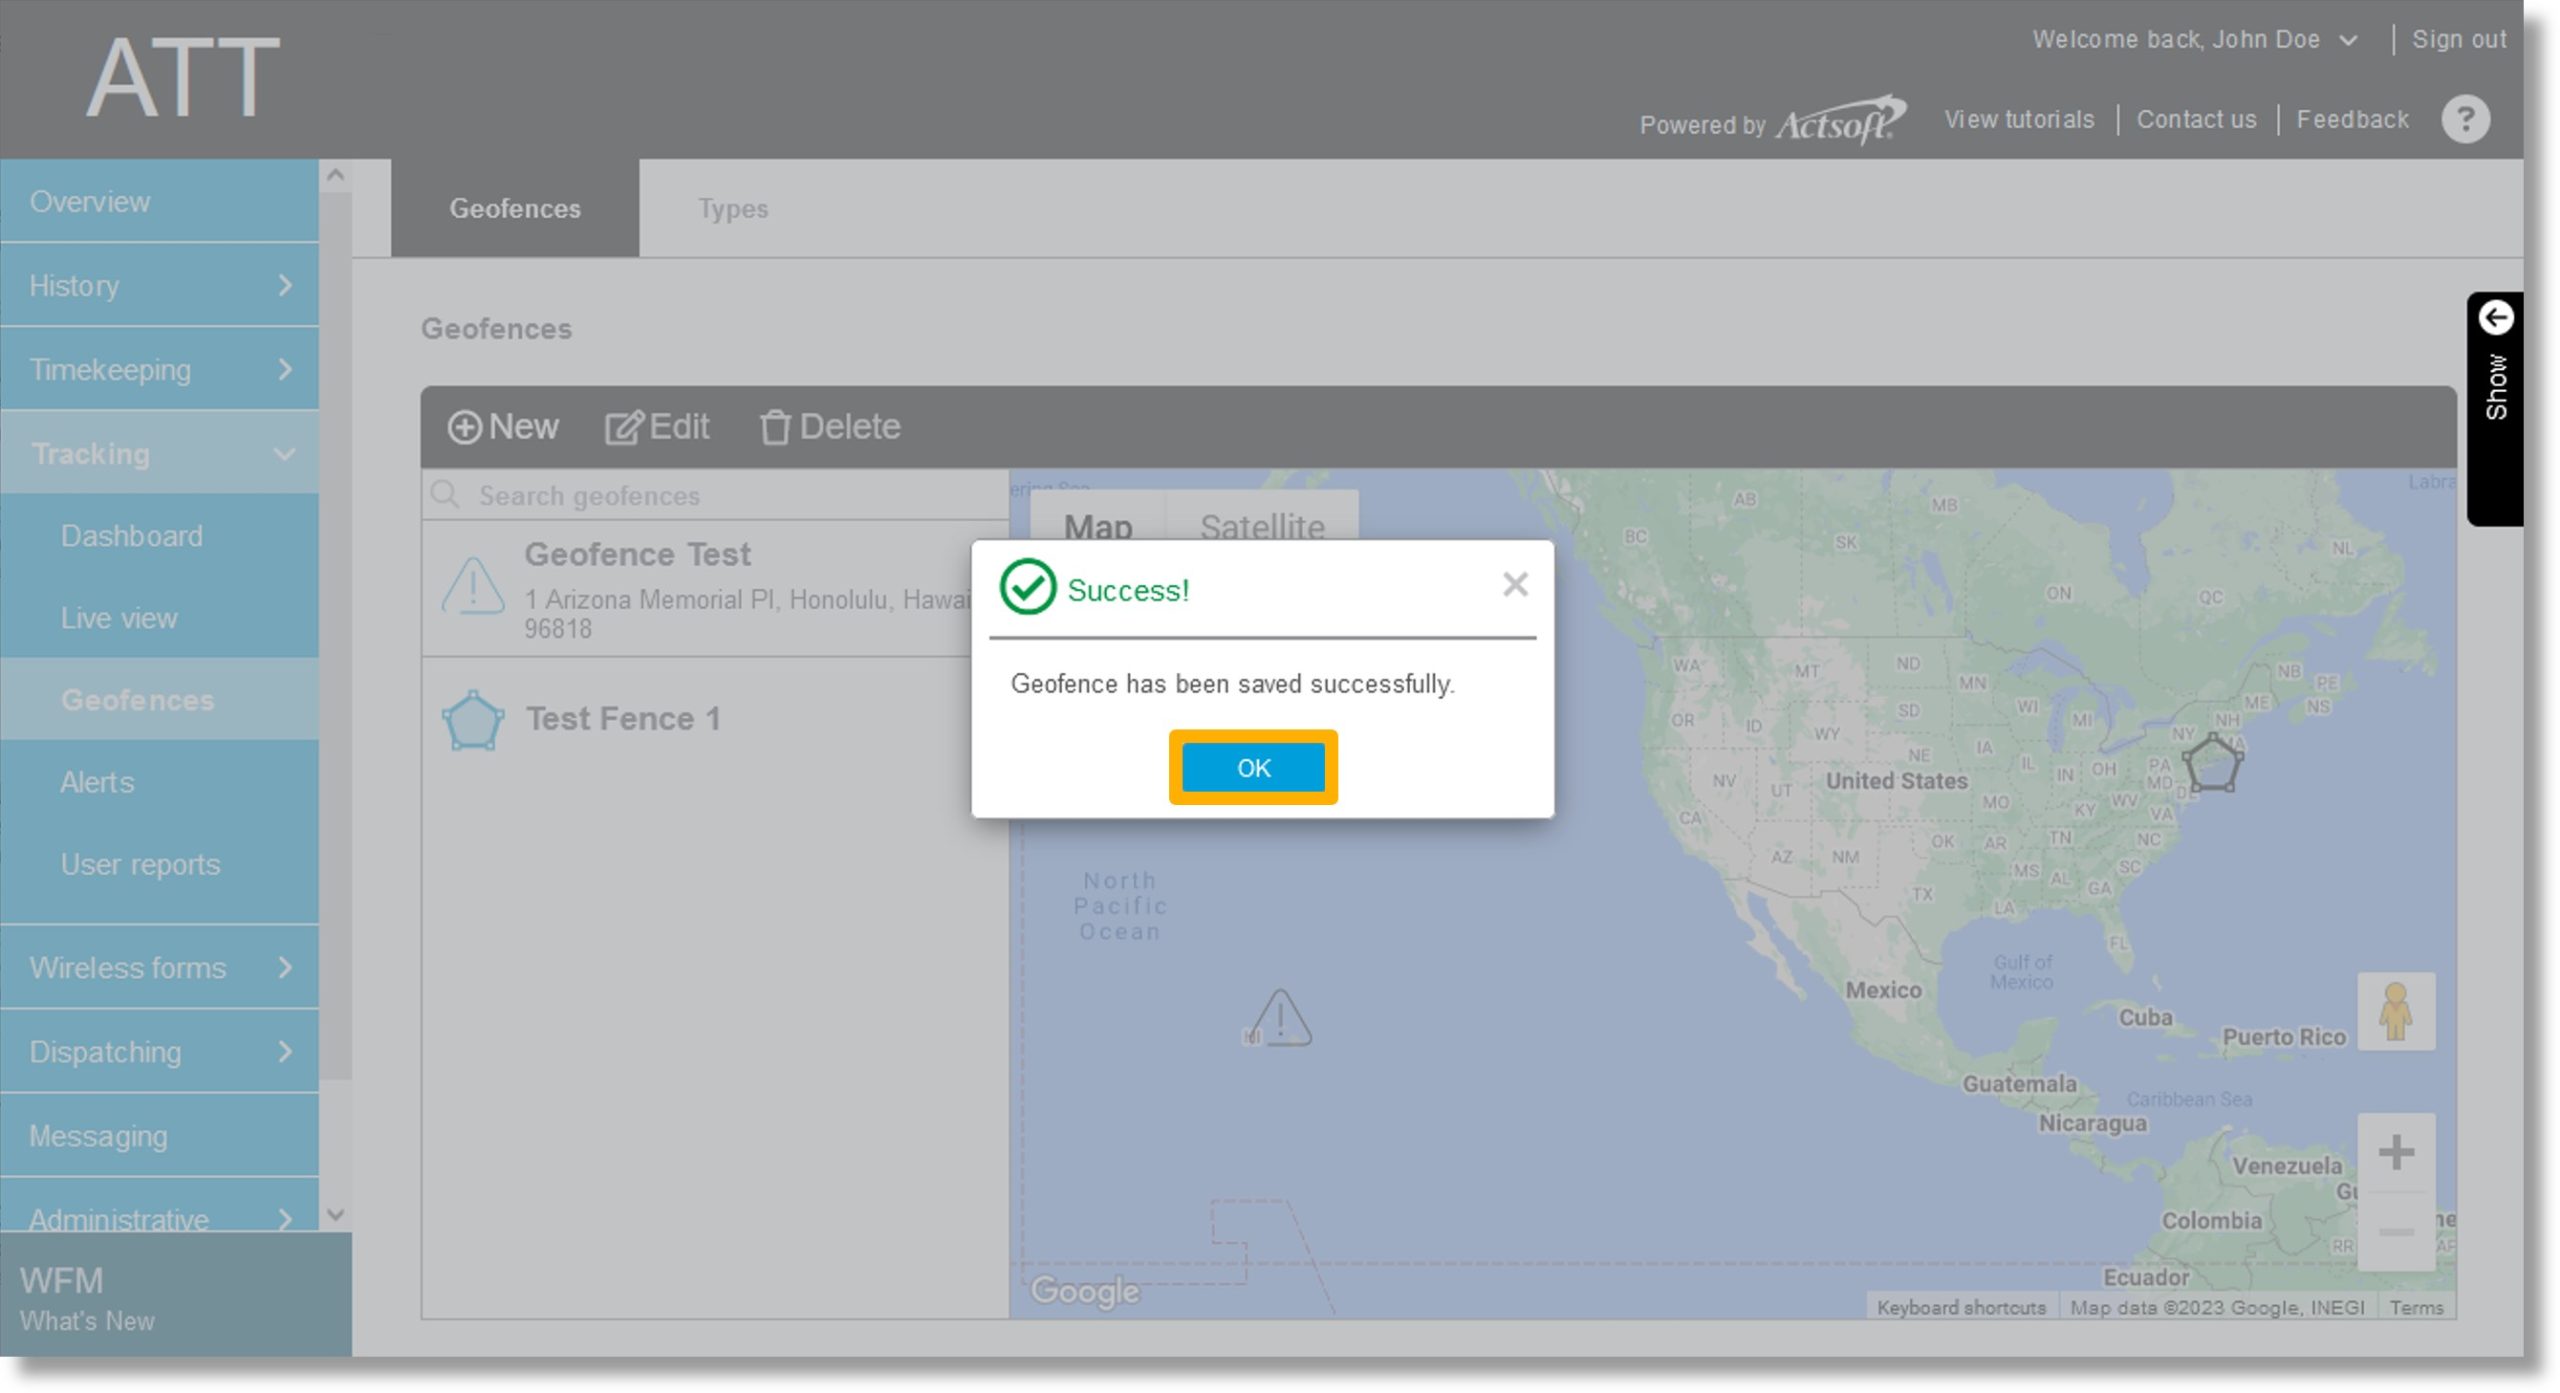Click Map data ©2023 Google, INEGI attribution
The width and height of the screenshot is (2560, 1393).
pyautogui.click(x=2216, y=1308)
